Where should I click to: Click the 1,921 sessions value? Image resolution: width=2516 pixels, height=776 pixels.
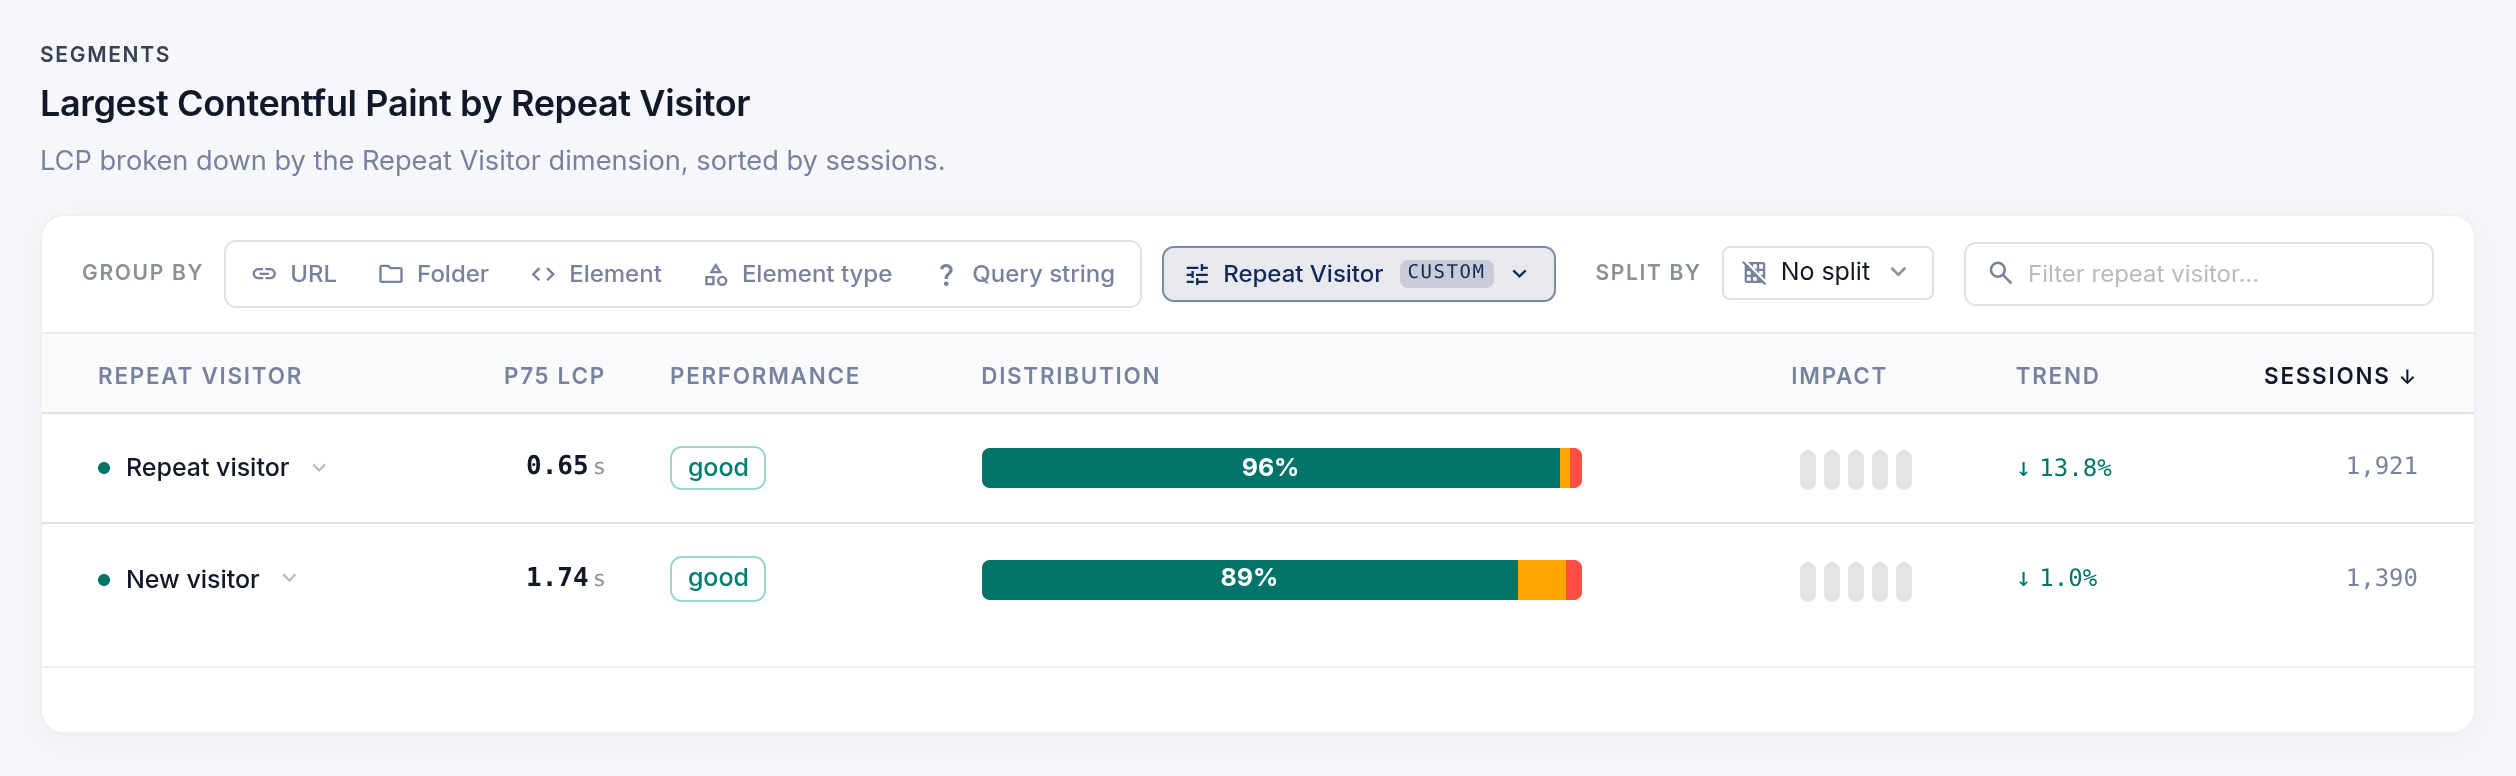tap(2381, 466)
